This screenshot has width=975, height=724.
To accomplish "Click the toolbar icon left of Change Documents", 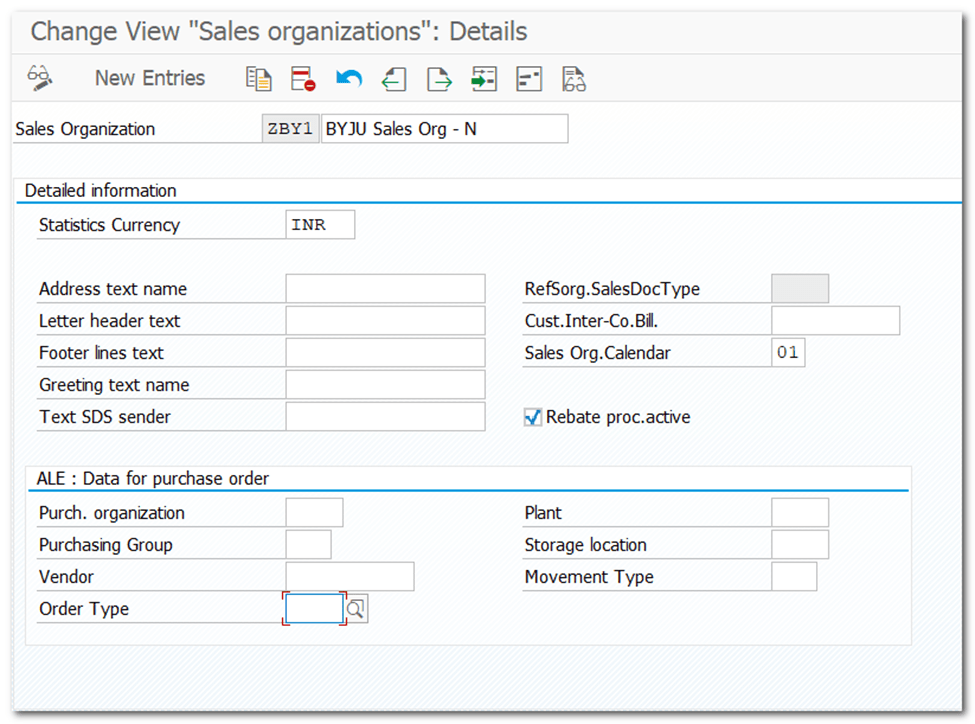I will coord(529,79).
